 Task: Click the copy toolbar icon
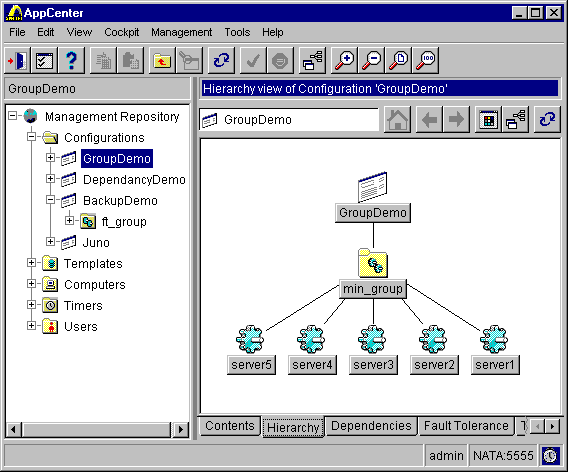click(103, 60)
